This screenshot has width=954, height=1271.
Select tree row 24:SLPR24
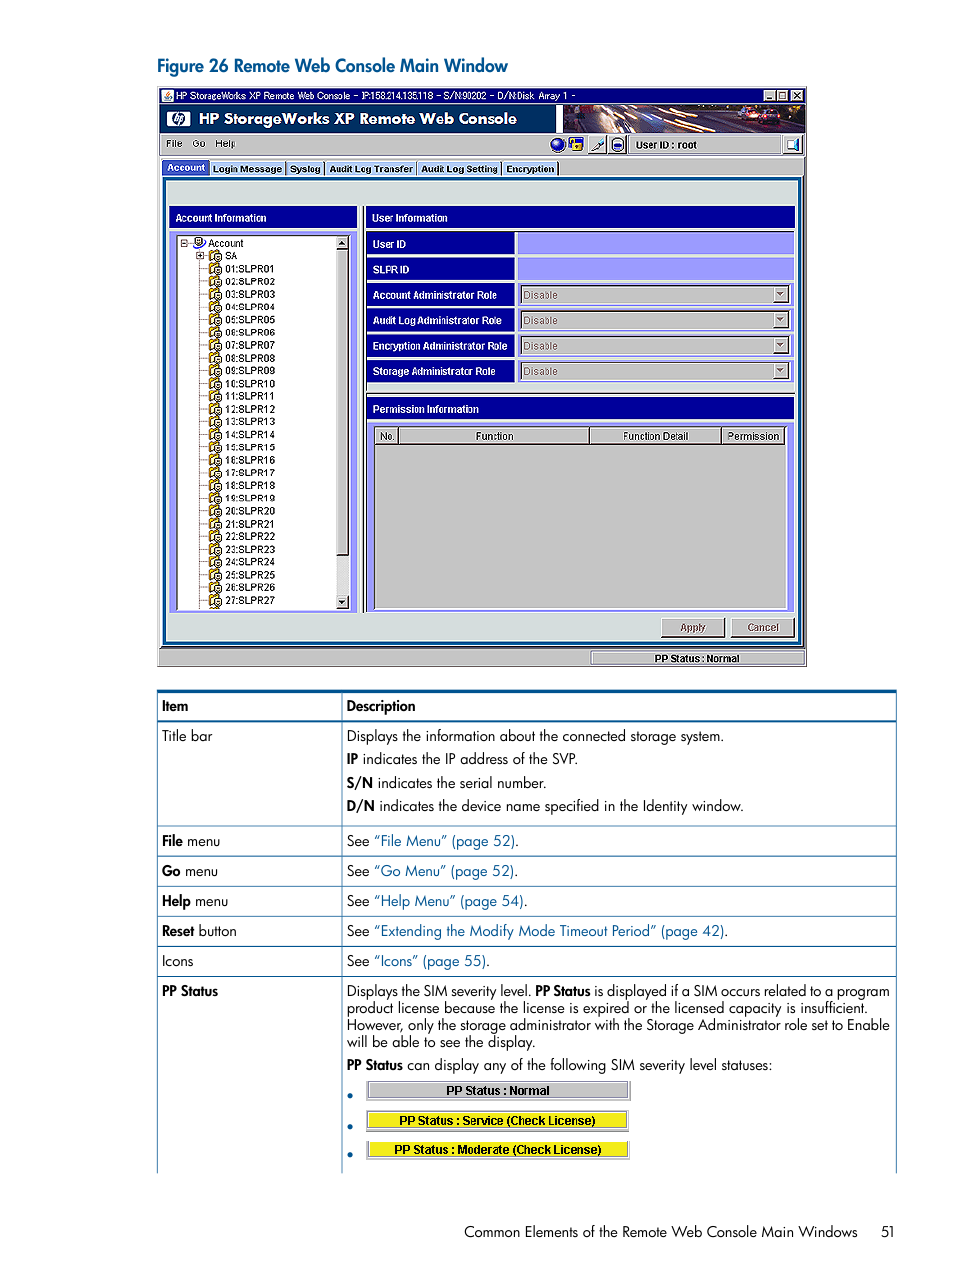(x=250, y=562)
